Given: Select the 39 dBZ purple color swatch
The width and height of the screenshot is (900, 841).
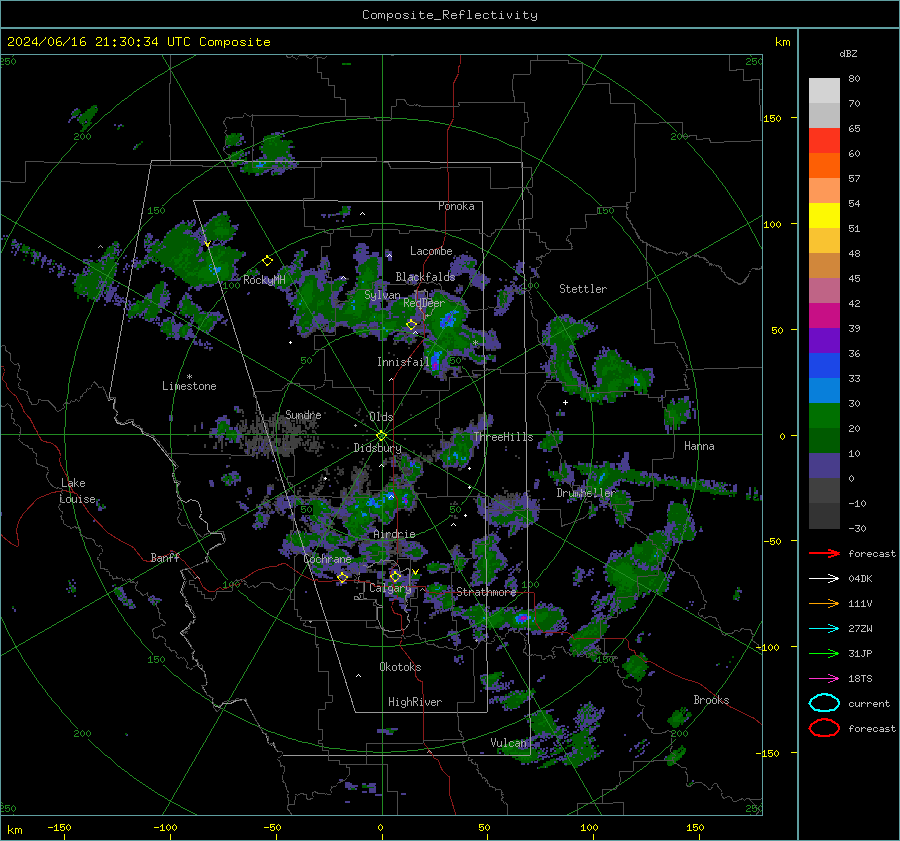Looking at the screenshot, I should [824, 340].
